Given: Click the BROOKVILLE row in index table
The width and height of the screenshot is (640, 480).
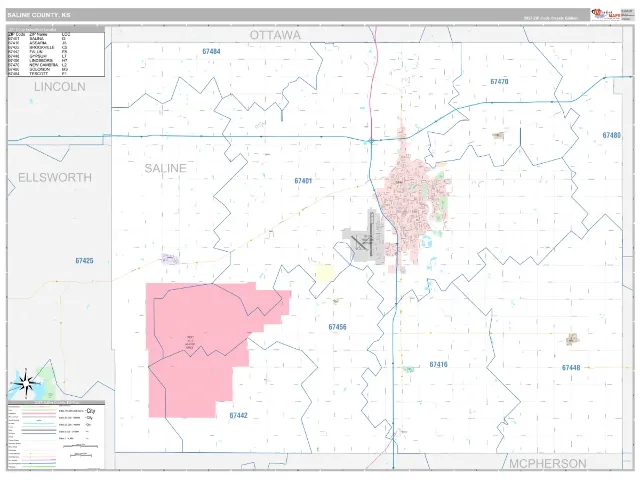Looking at the screenshot, I should (38, 47).
